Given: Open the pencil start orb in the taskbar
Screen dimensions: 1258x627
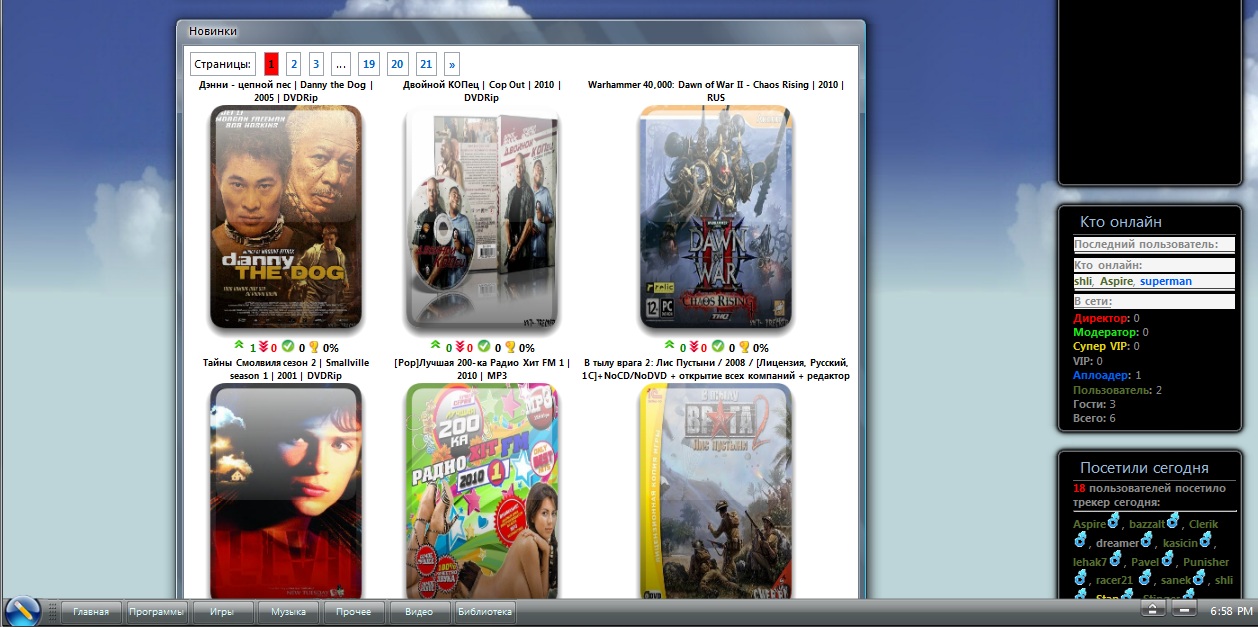Looking at the screenshot, I should click(21, 610).
